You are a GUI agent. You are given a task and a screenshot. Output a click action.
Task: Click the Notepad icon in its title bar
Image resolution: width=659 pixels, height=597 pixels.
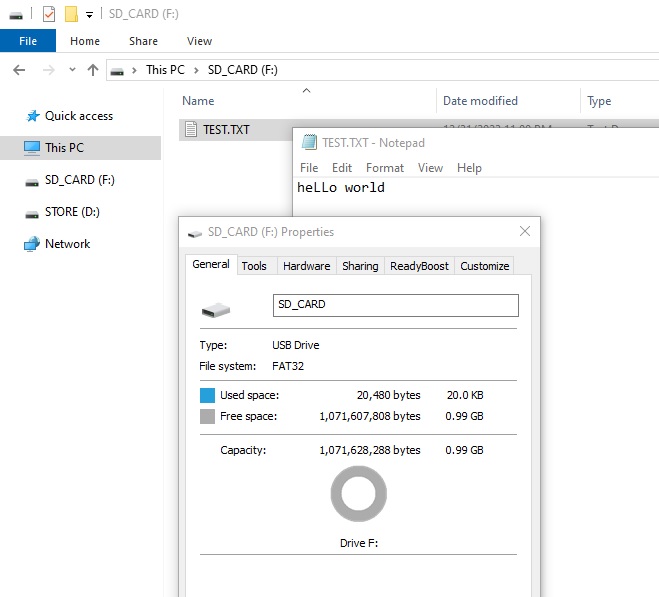pos(309,142)
